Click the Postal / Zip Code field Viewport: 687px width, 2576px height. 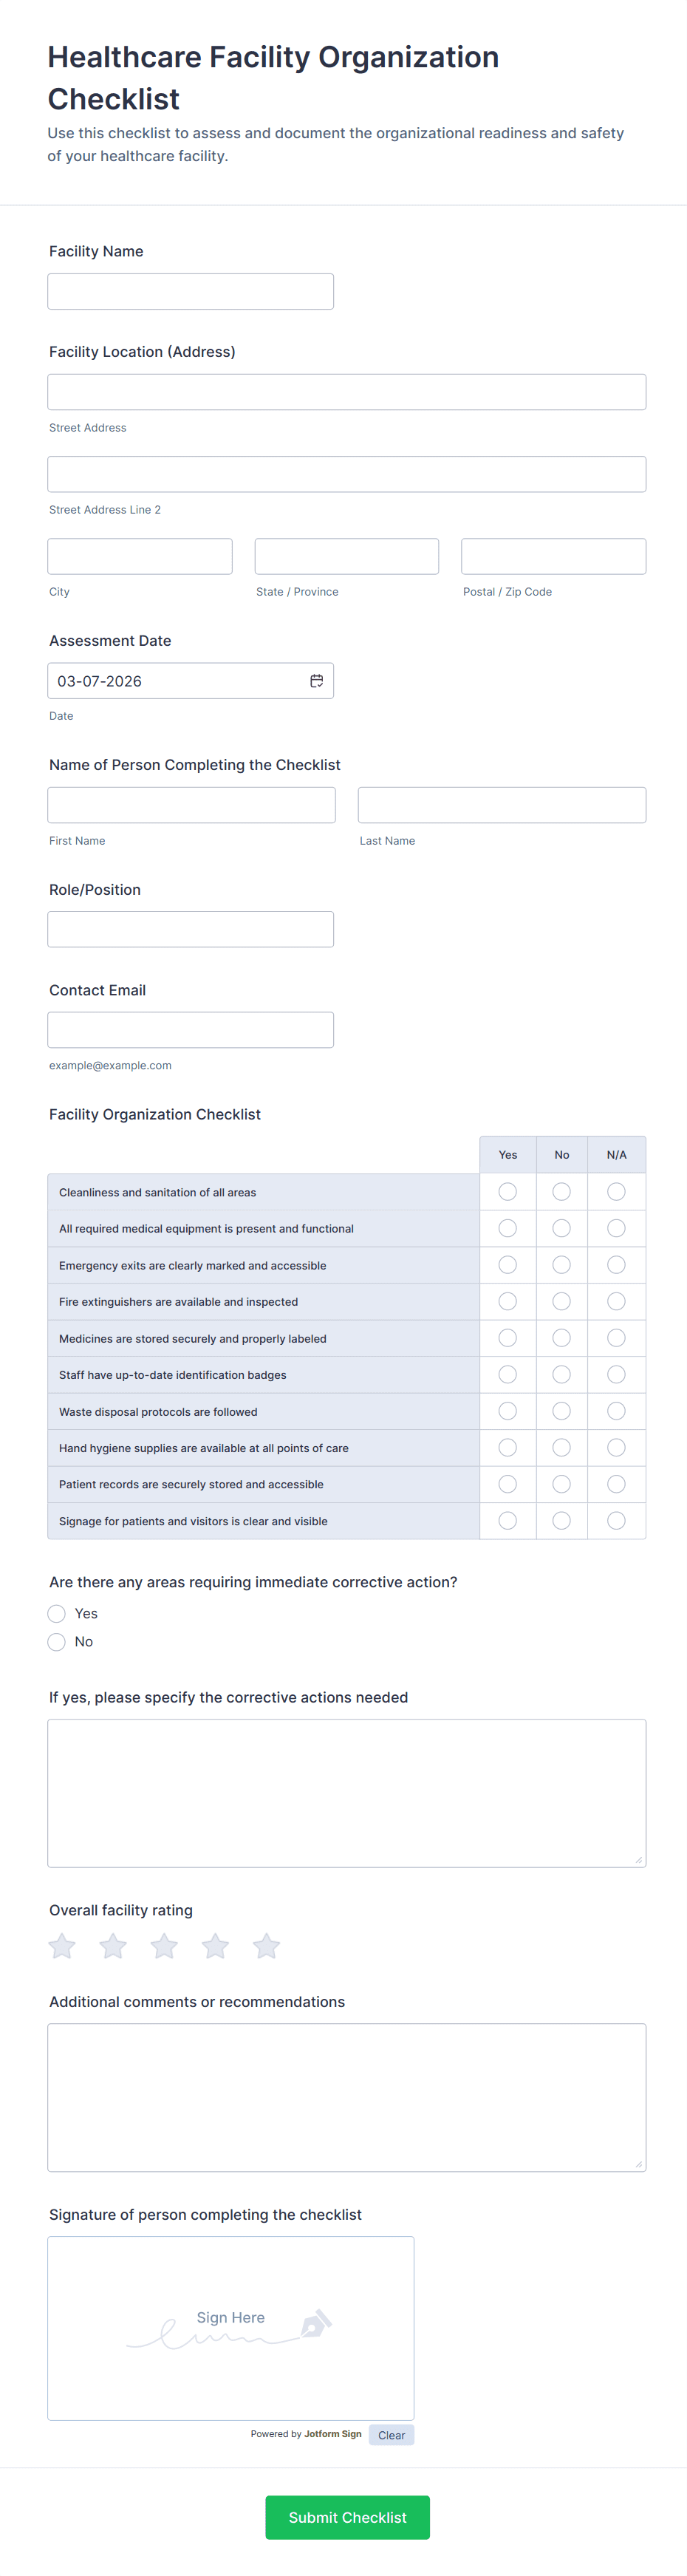[x=553, y=556]
